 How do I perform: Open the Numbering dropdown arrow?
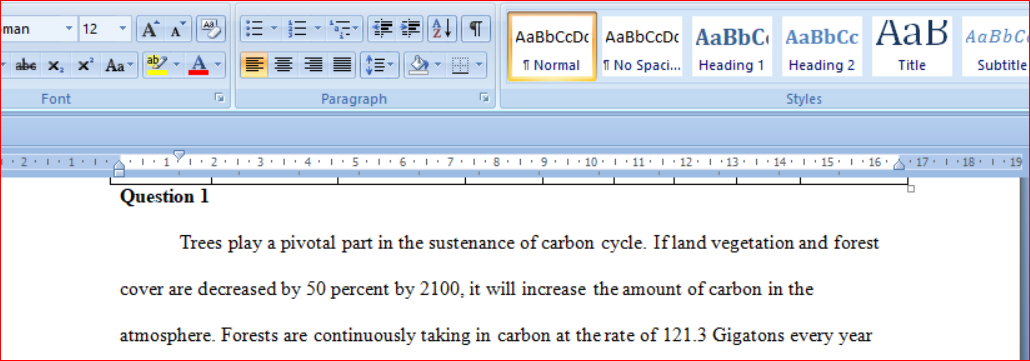317,30
